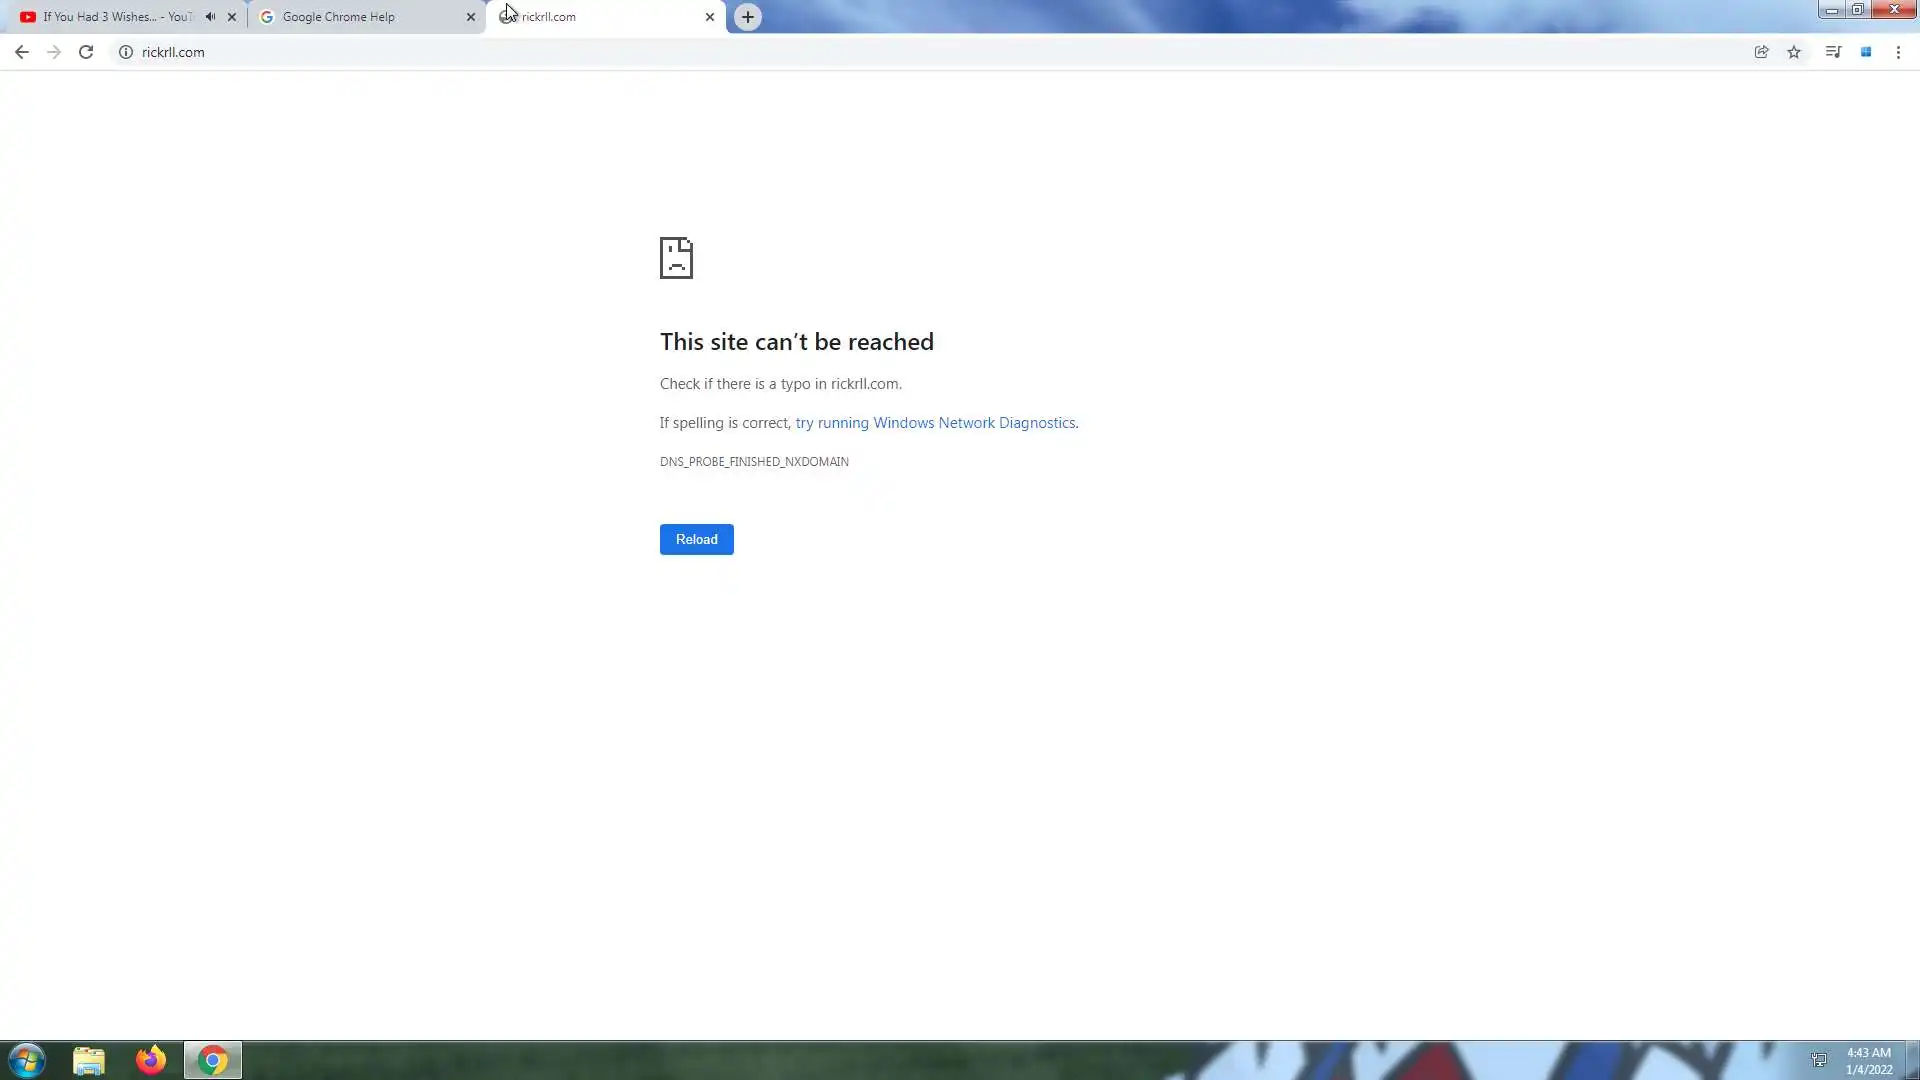Screen dimensions: 1920x1080
Task: Bookmark this page with star icon
Action: coord(1794,52)
